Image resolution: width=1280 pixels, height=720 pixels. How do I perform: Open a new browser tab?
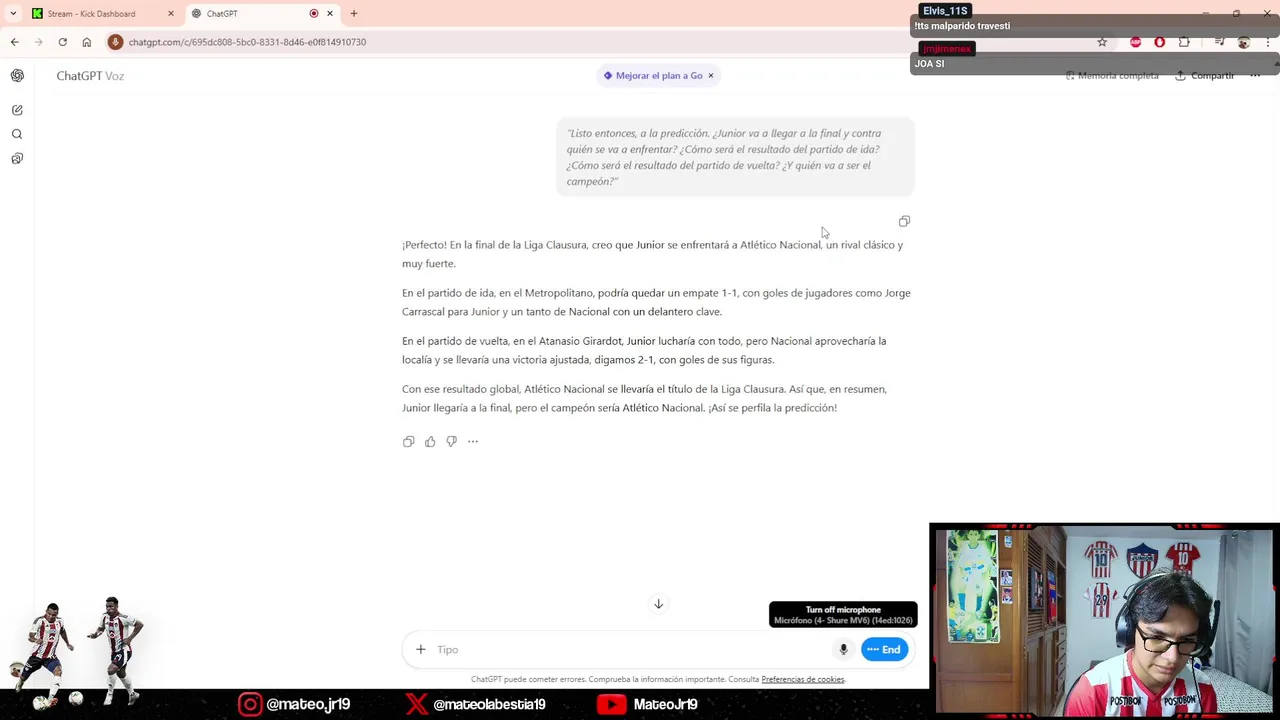point(354,14)
